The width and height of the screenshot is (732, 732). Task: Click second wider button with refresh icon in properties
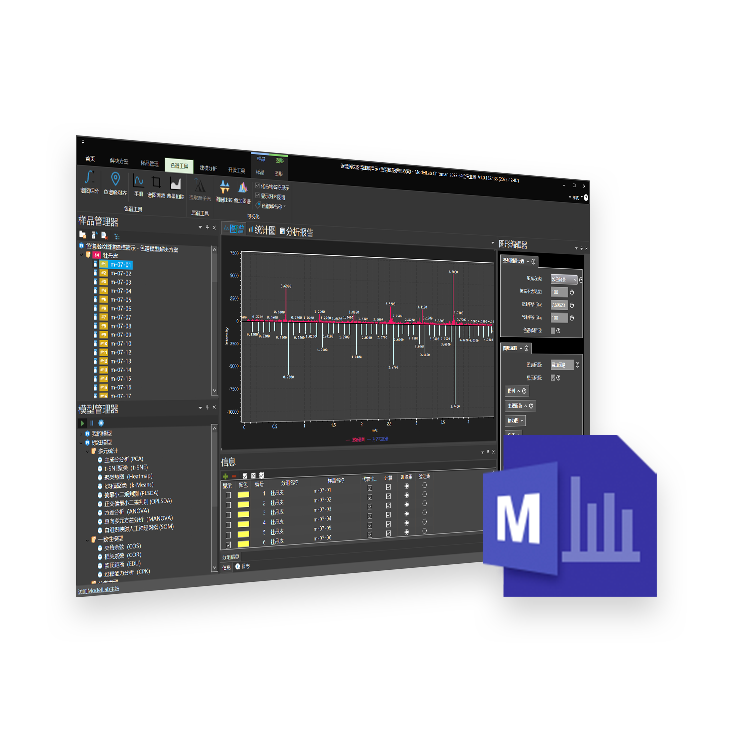pyautogui.click(x=521, y=406)
